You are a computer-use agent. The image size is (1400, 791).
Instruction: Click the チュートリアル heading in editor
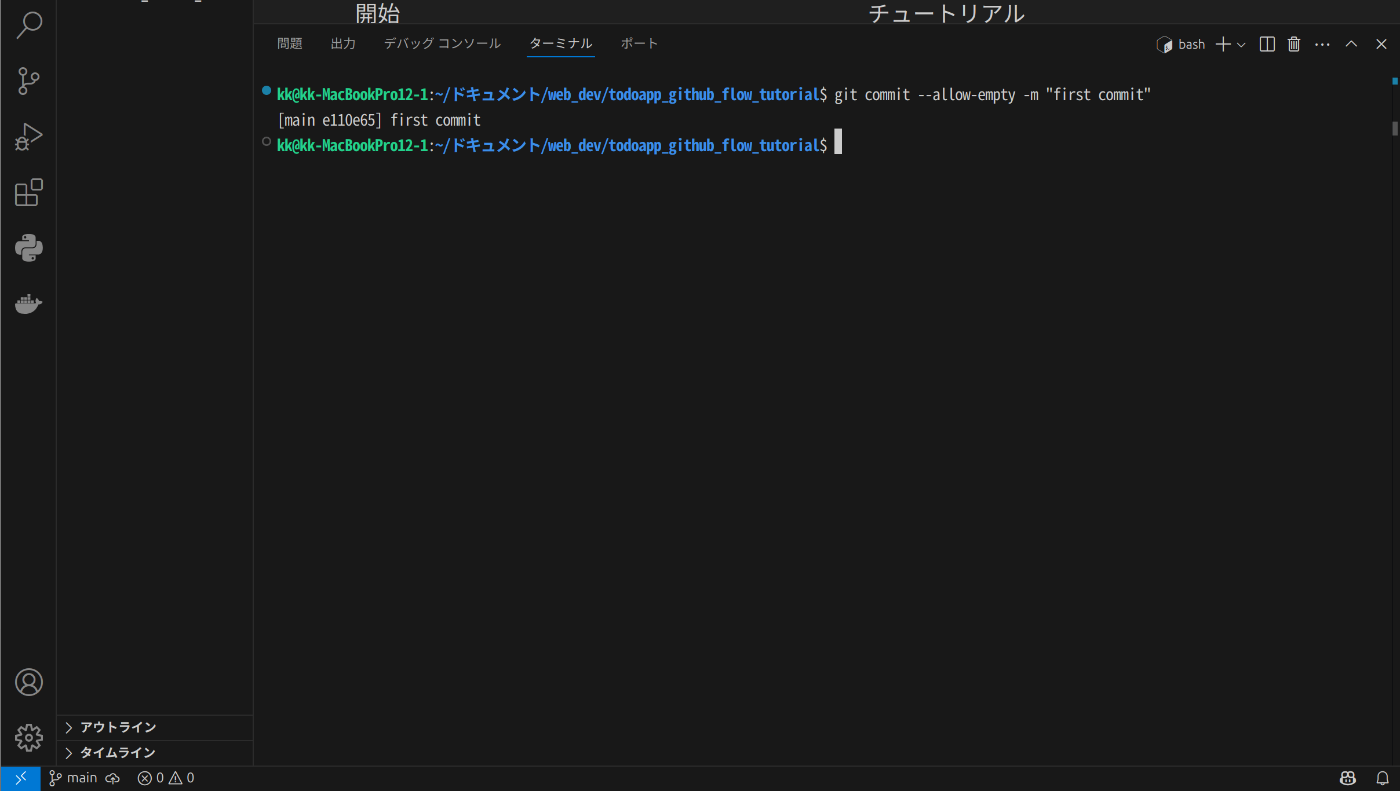coord(946,13)
